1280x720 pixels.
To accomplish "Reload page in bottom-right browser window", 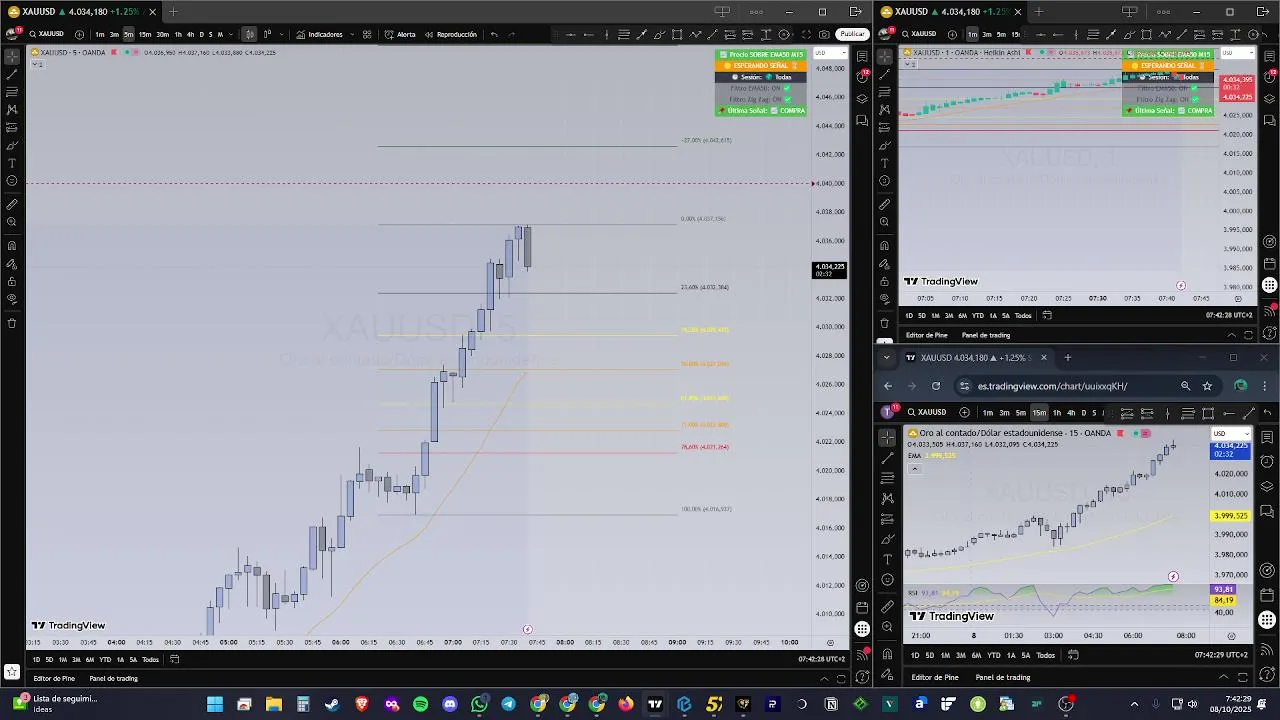I will click(936, 386).
